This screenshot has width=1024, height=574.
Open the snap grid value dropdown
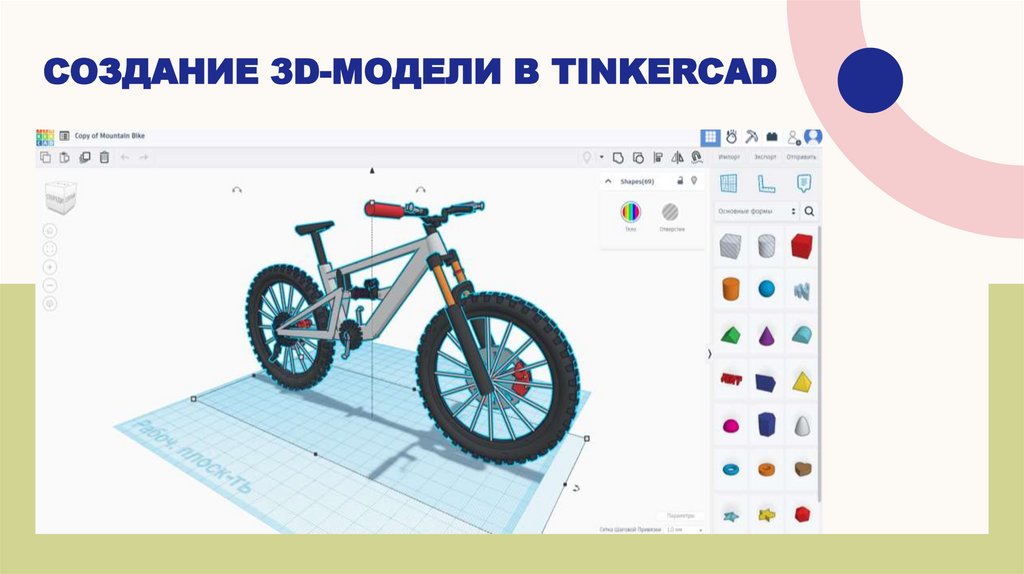(x=684, y=530)
